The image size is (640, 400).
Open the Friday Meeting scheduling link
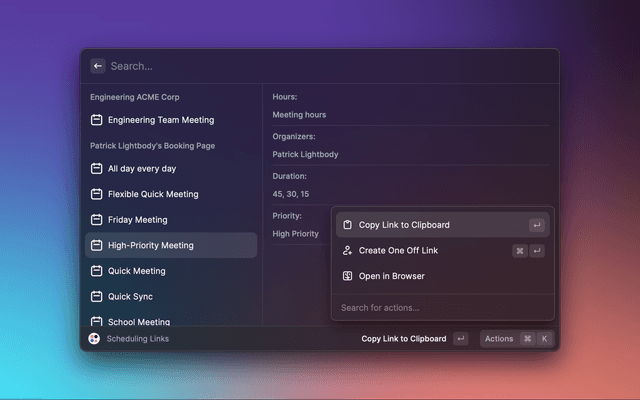click(137, 220)
